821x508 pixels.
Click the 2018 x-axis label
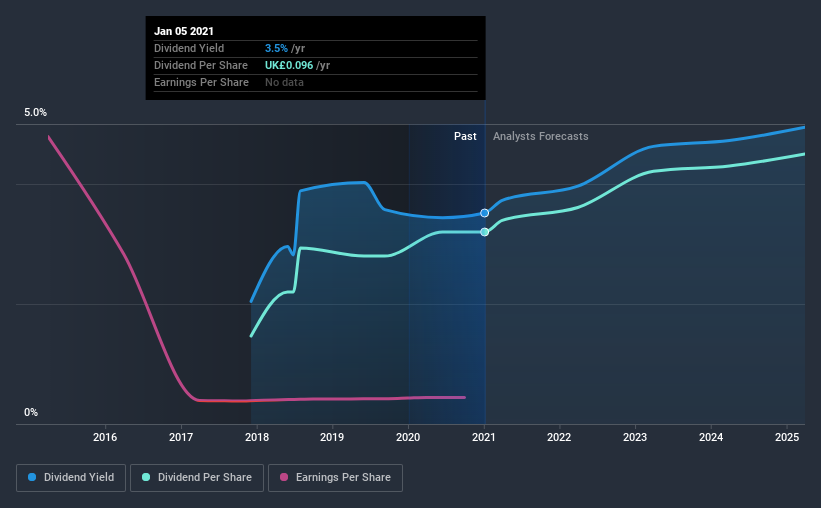click(x=257, y=437)
